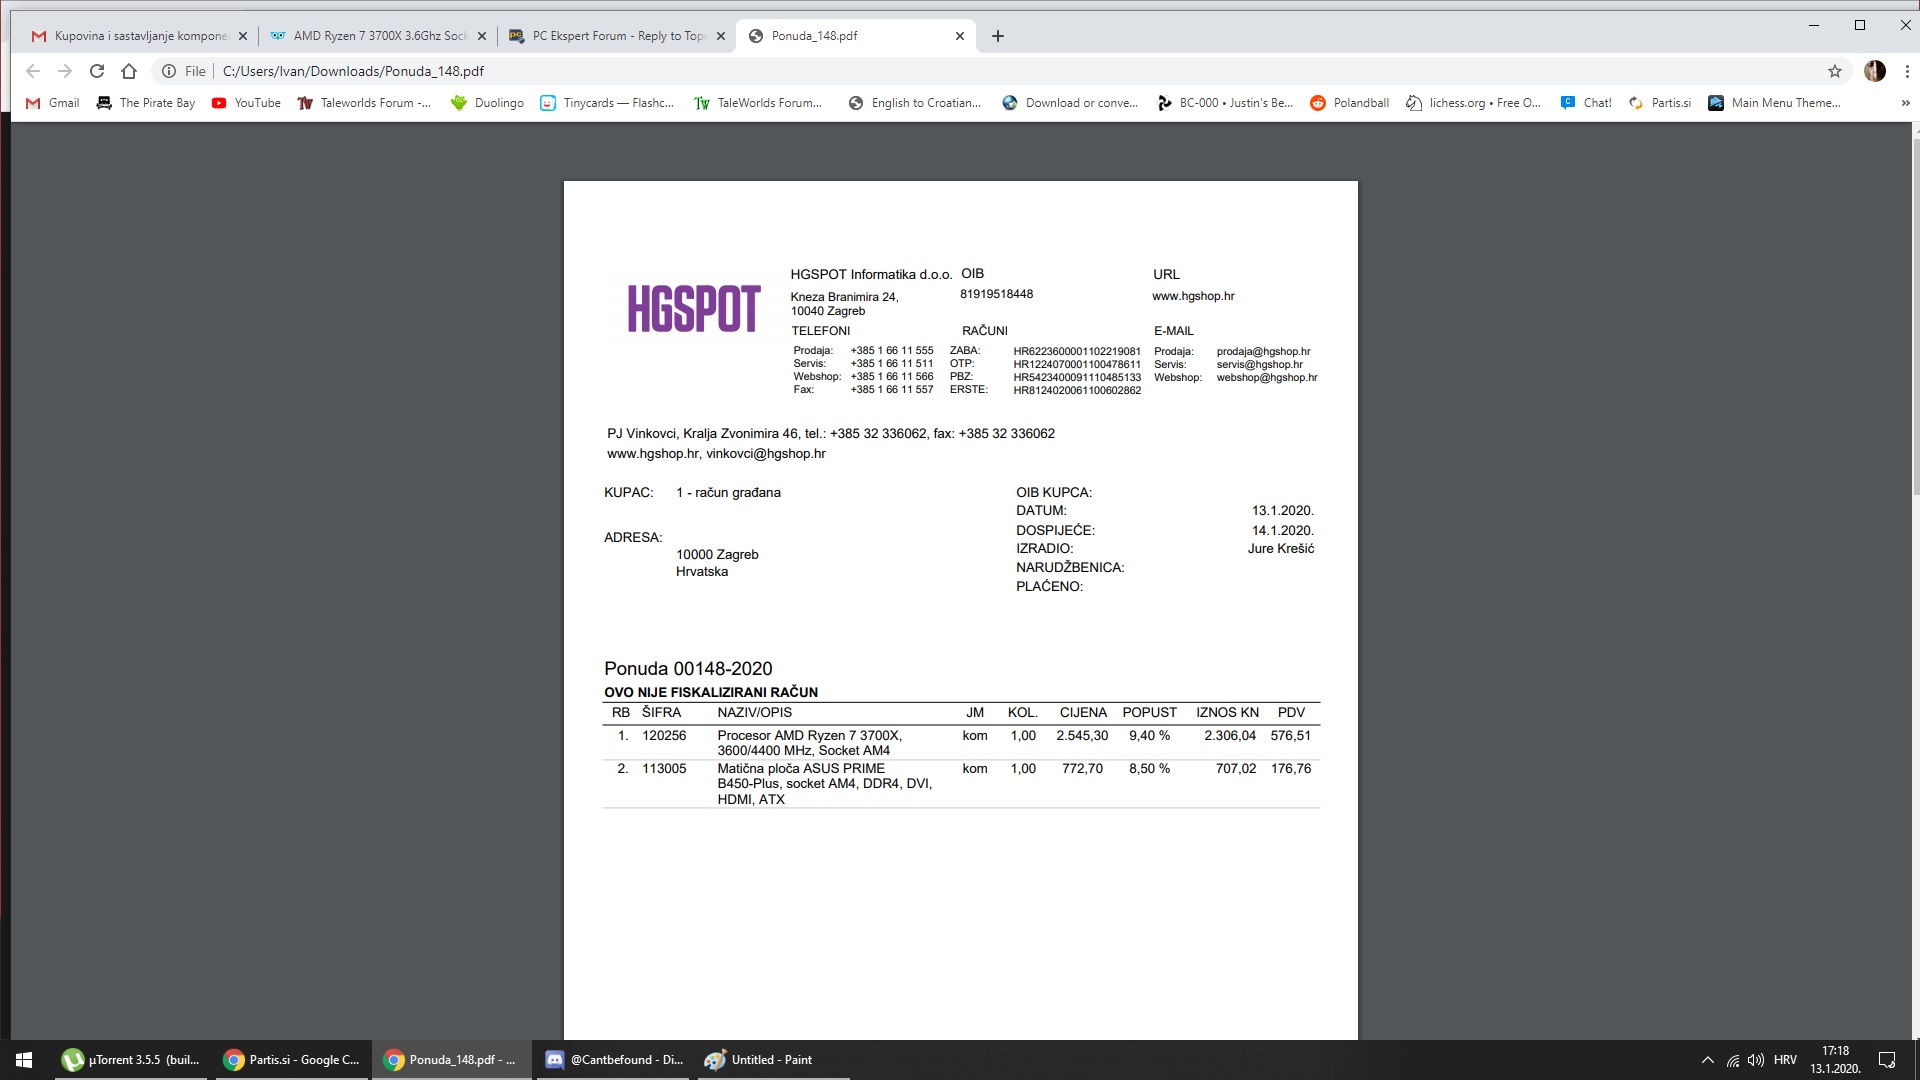Reload the current PDF page

tap(97, 71)
